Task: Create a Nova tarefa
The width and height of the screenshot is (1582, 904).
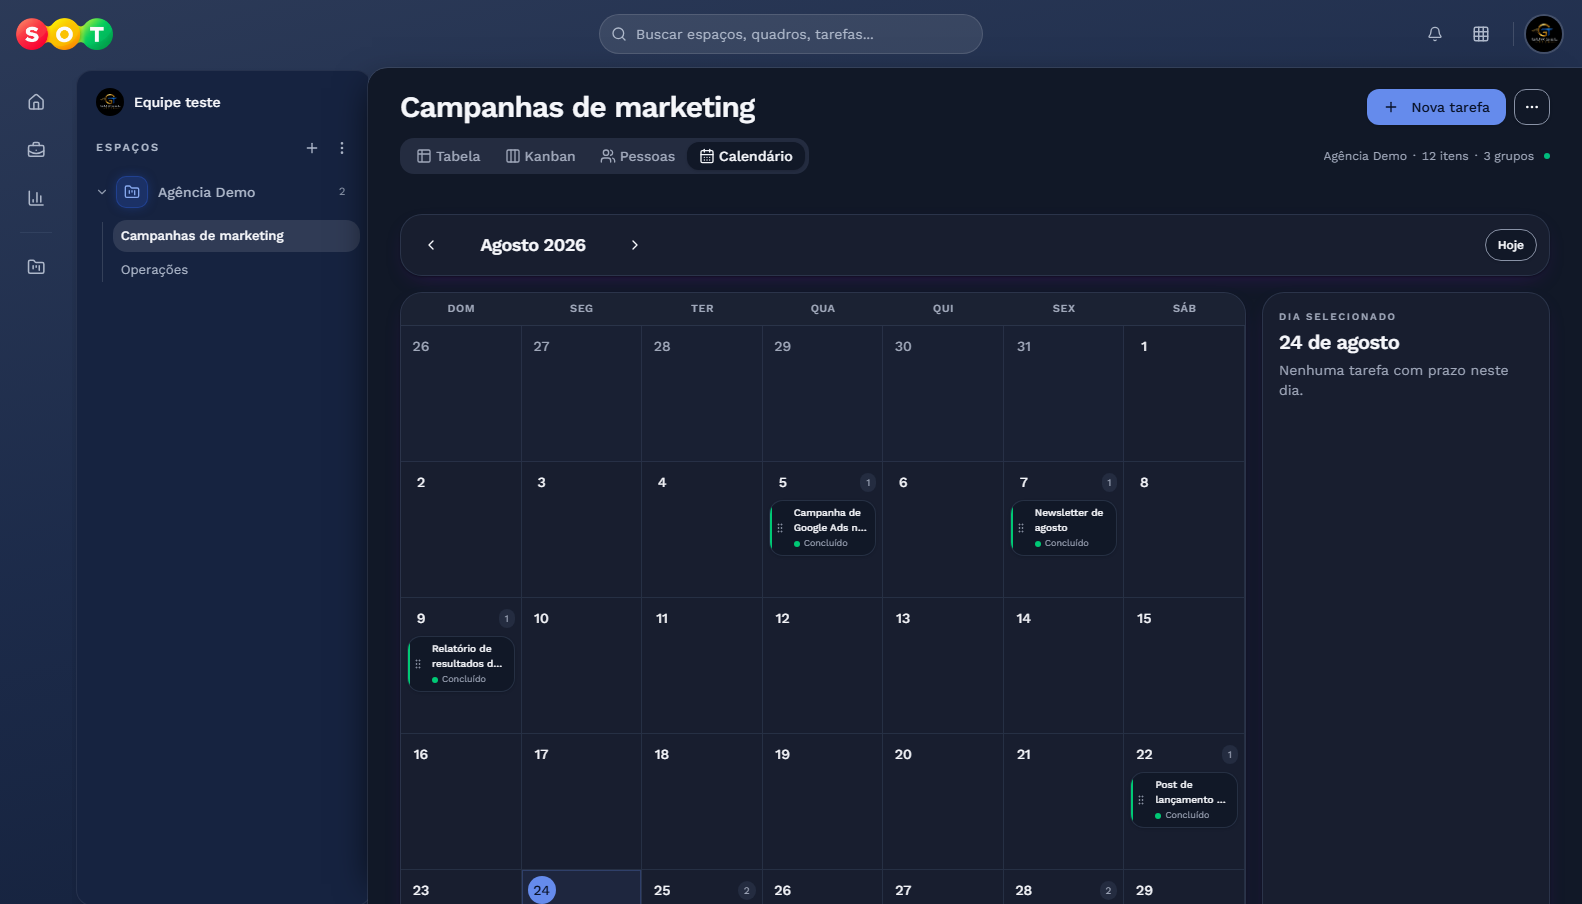Action: coord(1436,107)
